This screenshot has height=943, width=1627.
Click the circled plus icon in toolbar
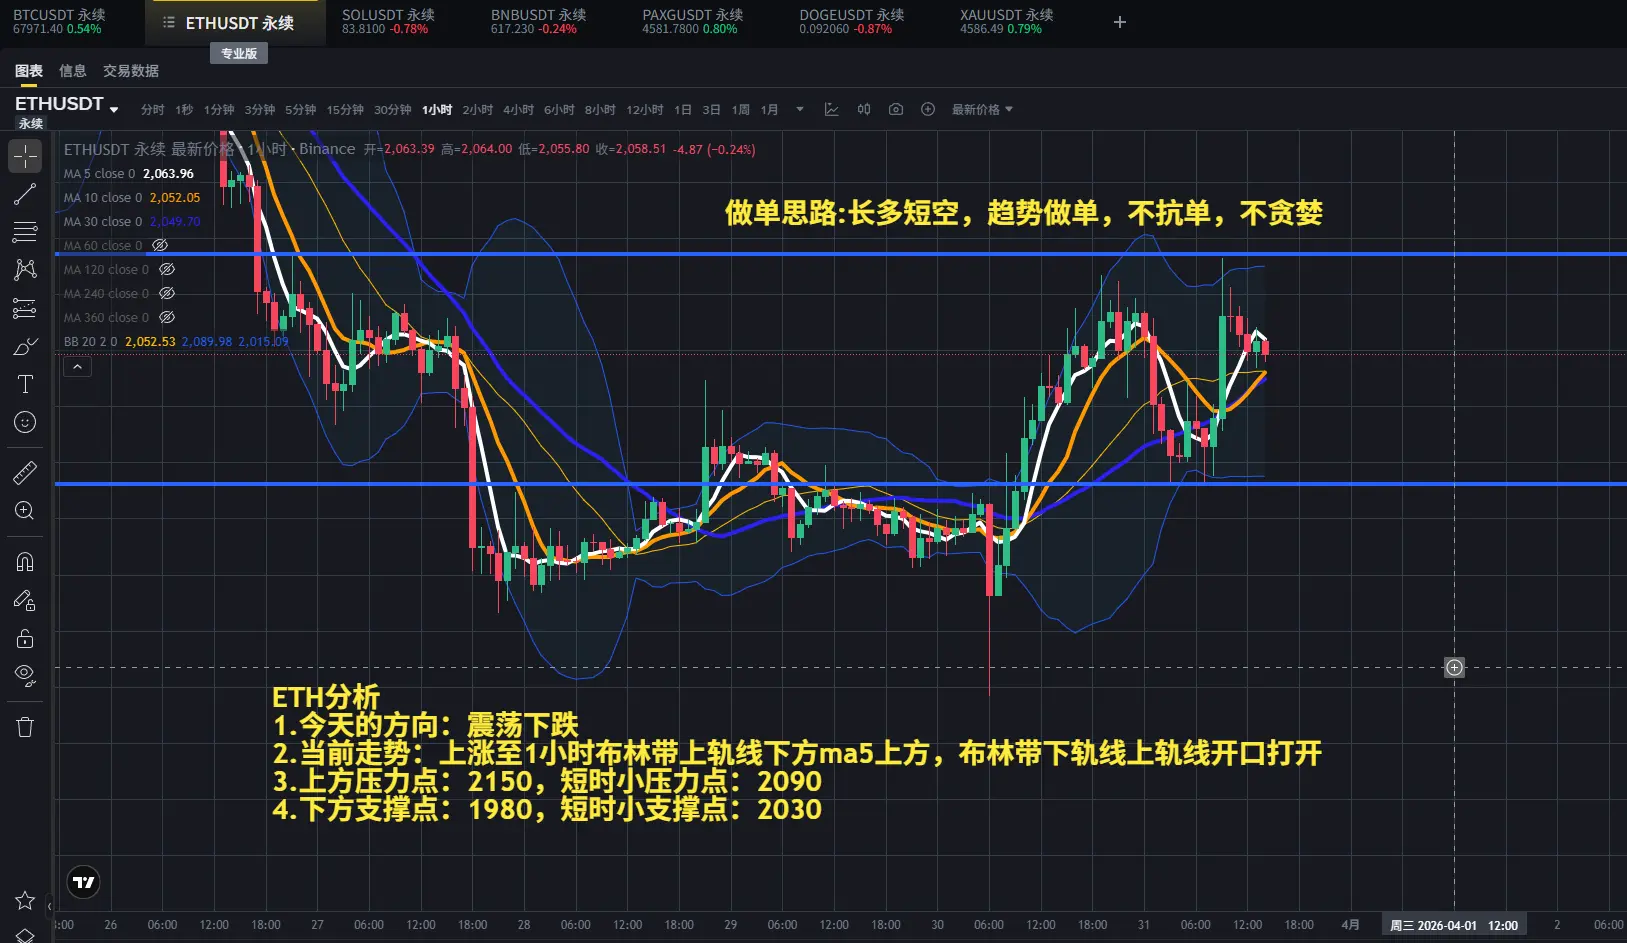[928, 109]
